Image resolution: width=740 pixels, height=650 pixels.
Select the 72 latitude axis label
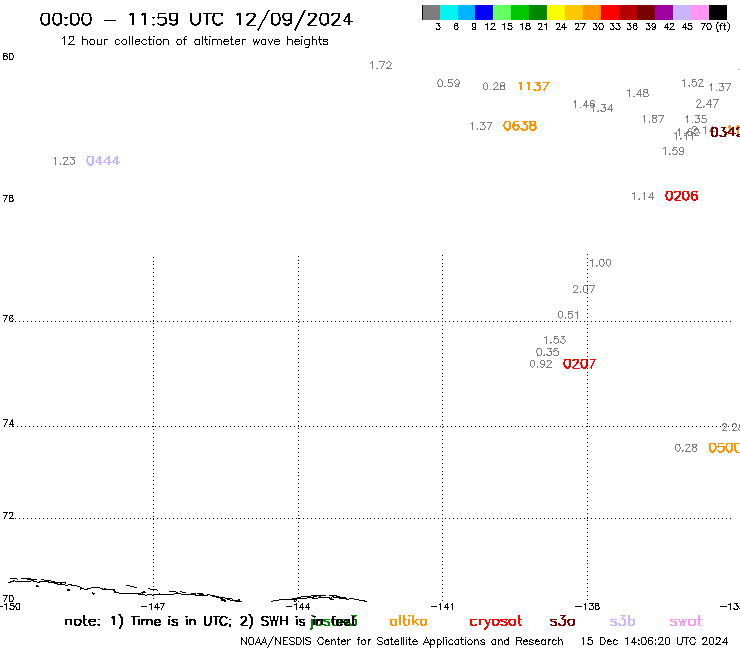(8, 516)
